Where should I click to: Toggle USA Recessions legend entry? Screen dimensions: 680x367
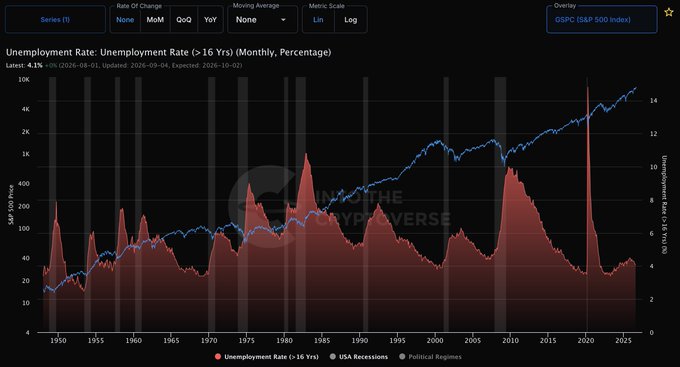click(x=359, y=357)
